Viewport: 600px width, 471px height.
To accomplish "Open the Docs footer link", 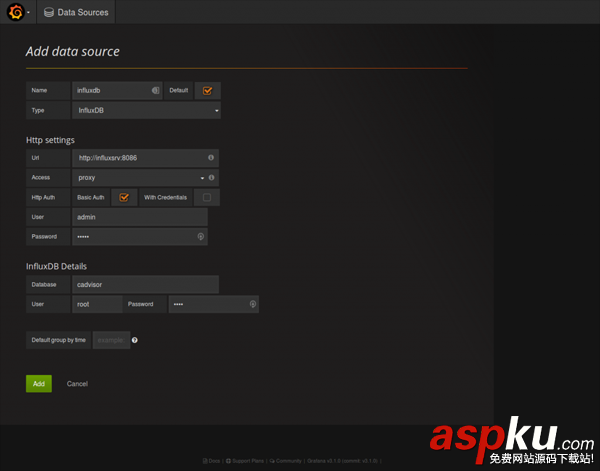I will tap(212, 461).
